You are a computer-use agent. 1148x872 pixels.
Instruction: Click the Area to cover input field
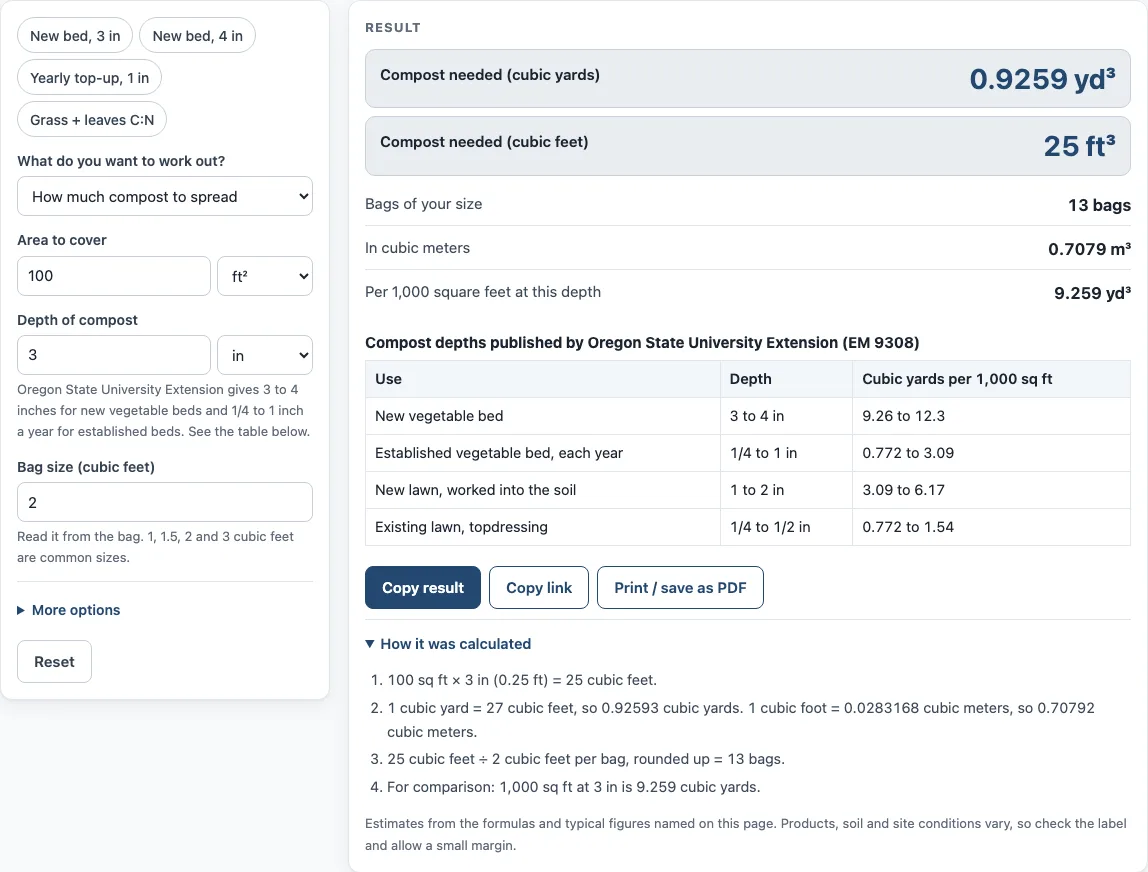[x=113, y=276]
